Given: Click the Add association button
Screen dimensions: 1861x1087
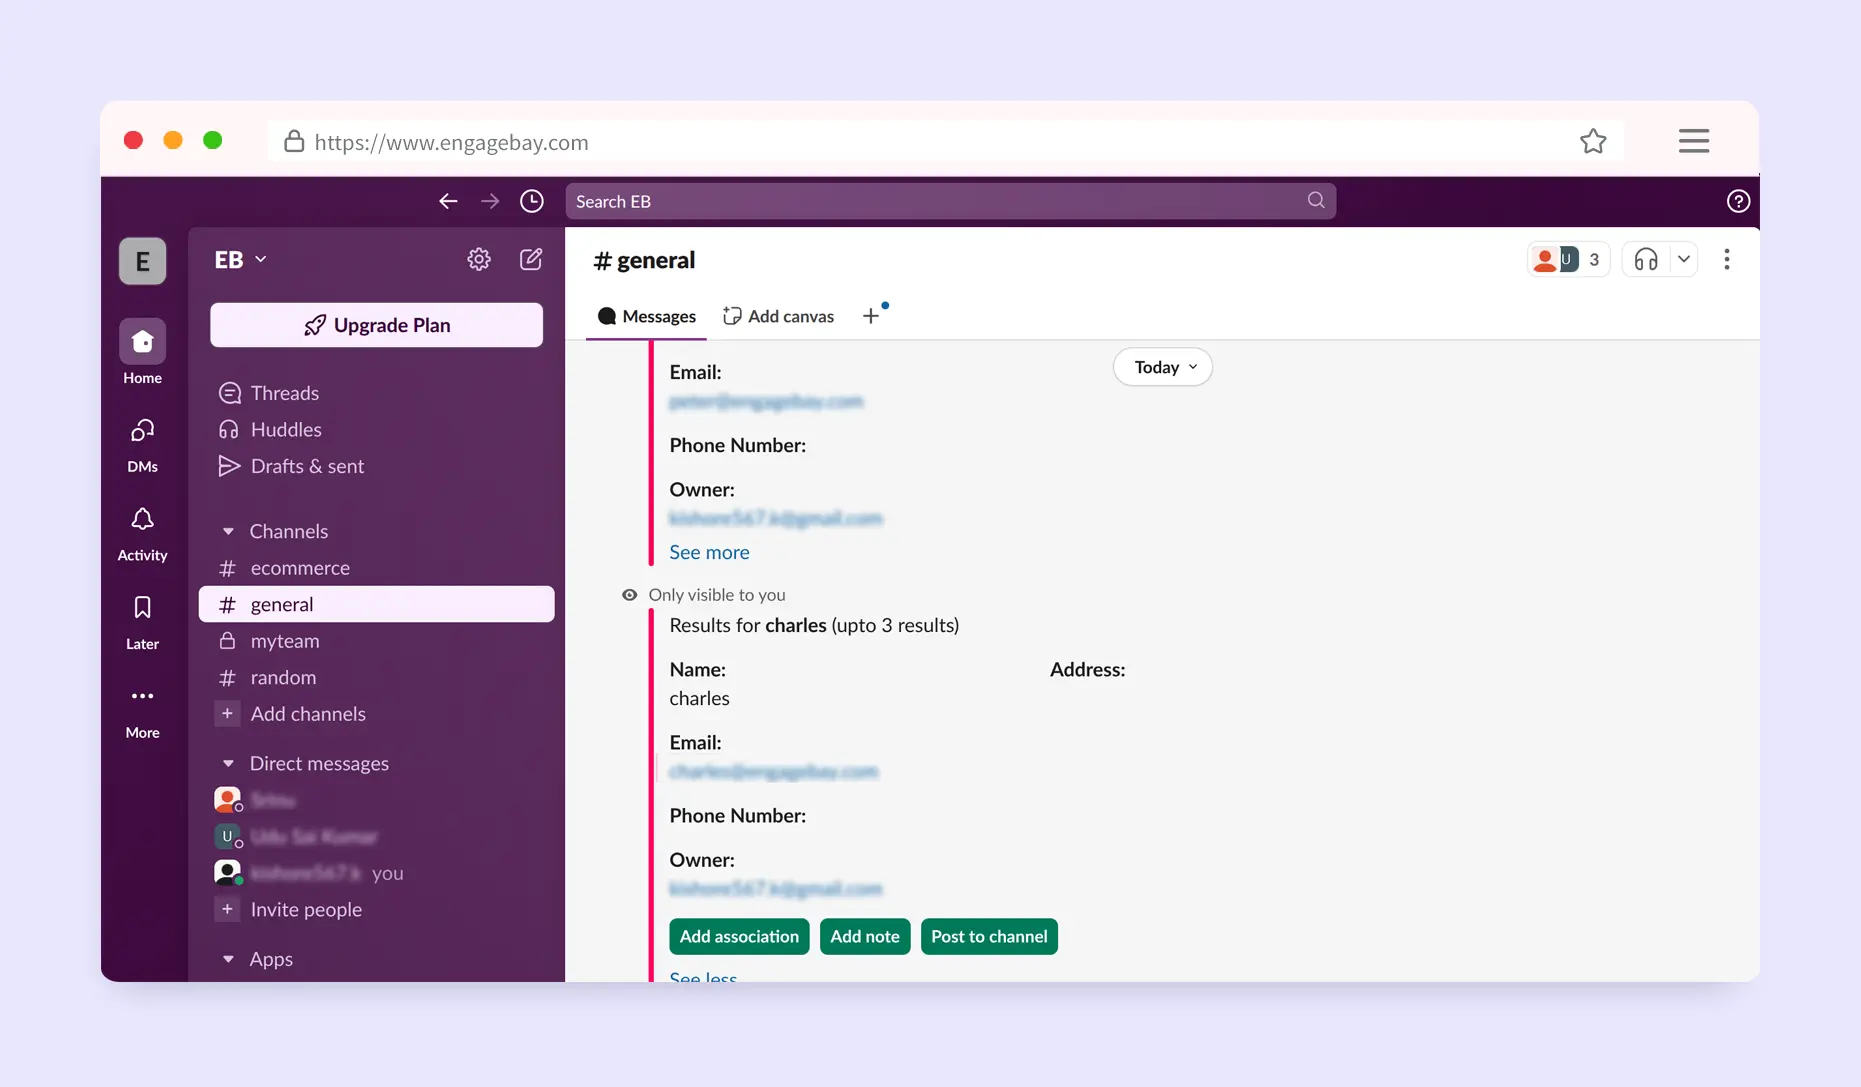Looking at the screenshot, I should [x=739, y=936].
